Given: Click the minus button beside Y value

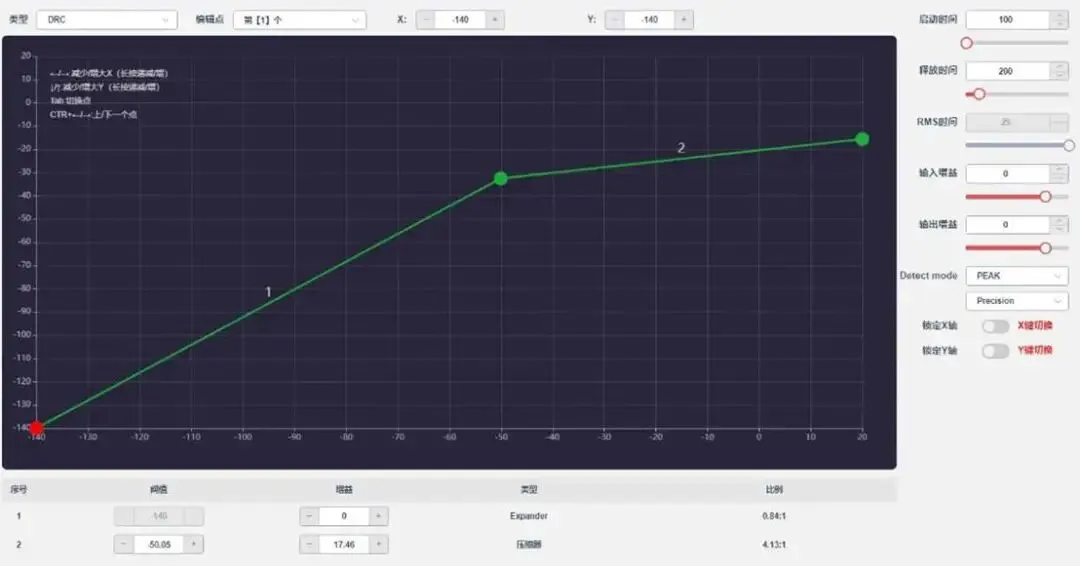Looking at the screenshot, I should [615, 20].
